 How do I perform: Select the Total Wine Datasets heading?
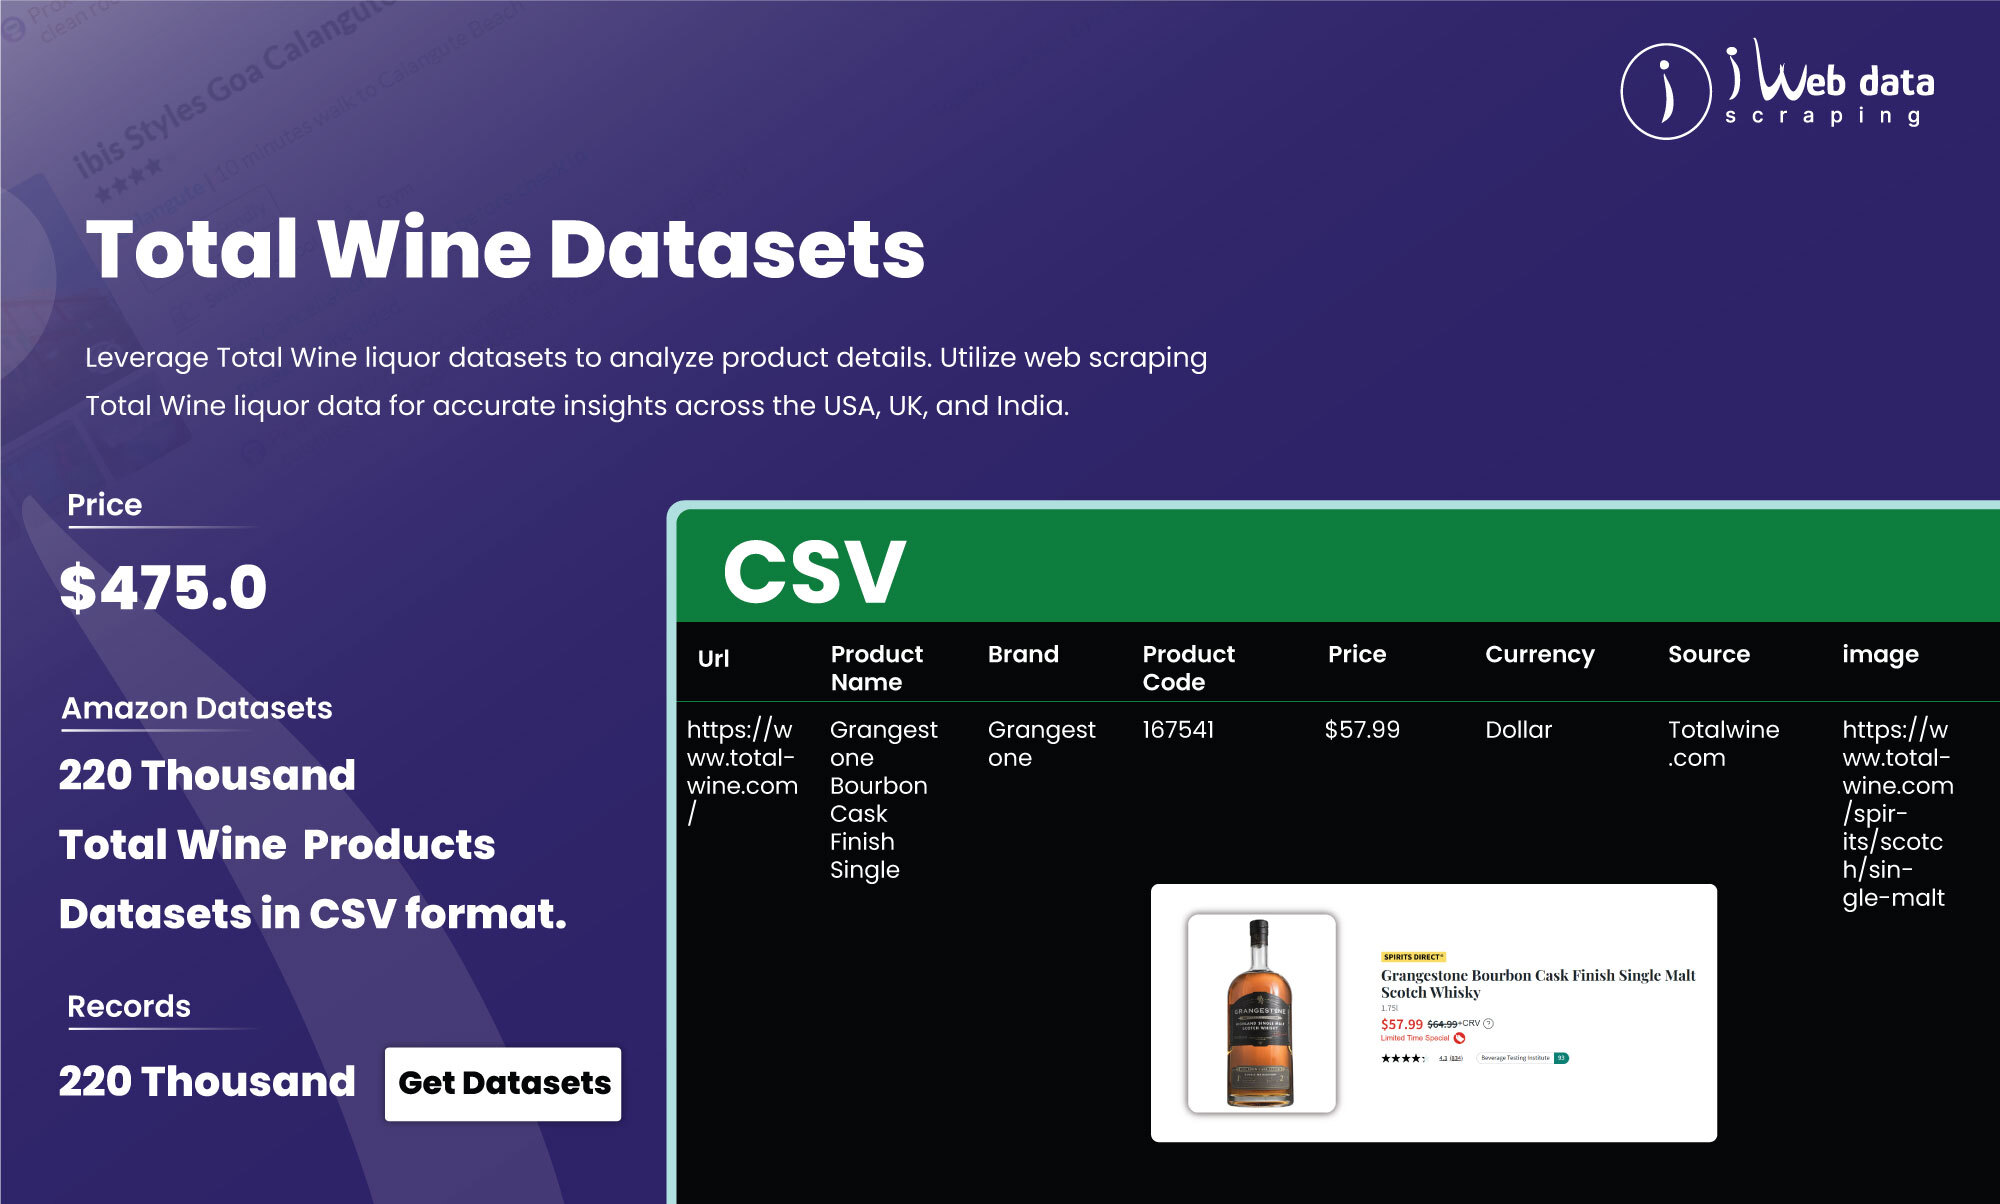click(x=505, y=249)
